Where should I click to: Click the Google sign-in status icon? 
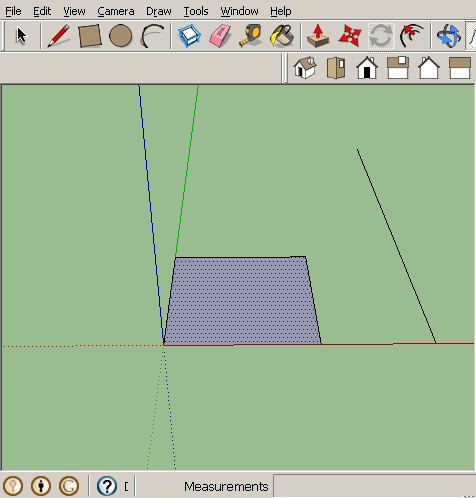[x=69, y=486]
